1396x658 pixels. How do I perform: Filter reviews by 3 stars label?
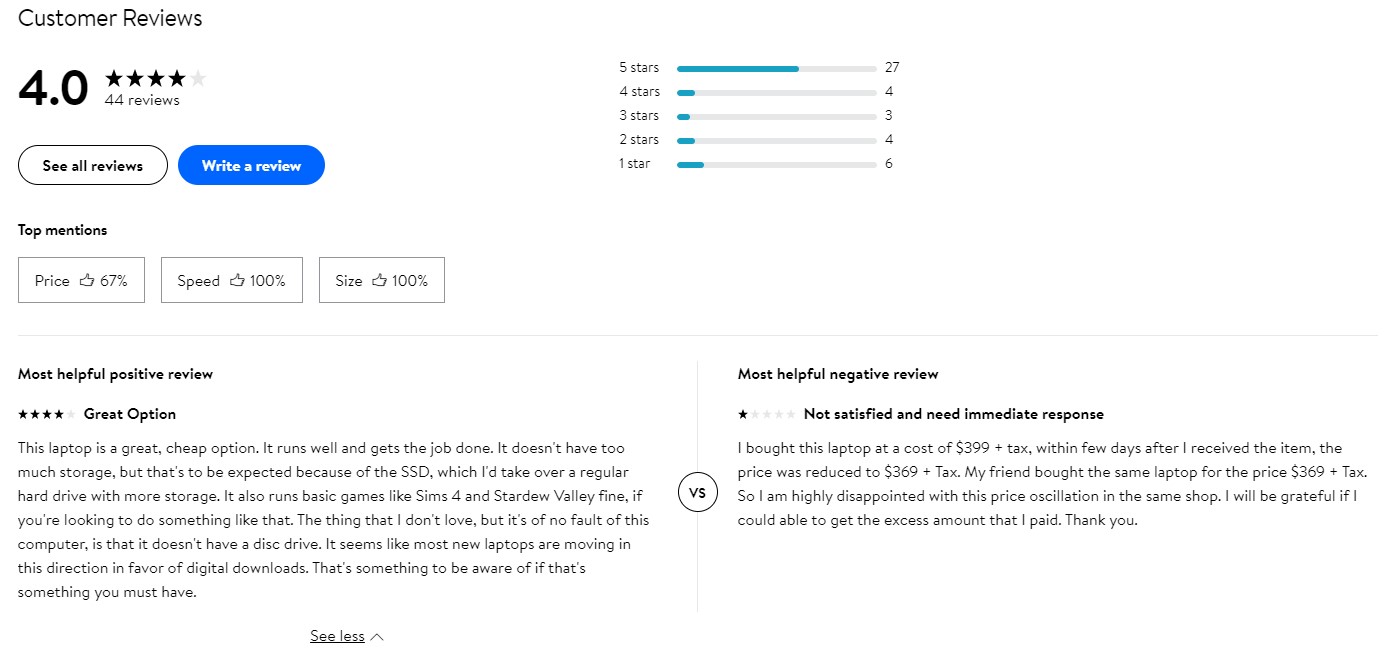tap(639, 116)
